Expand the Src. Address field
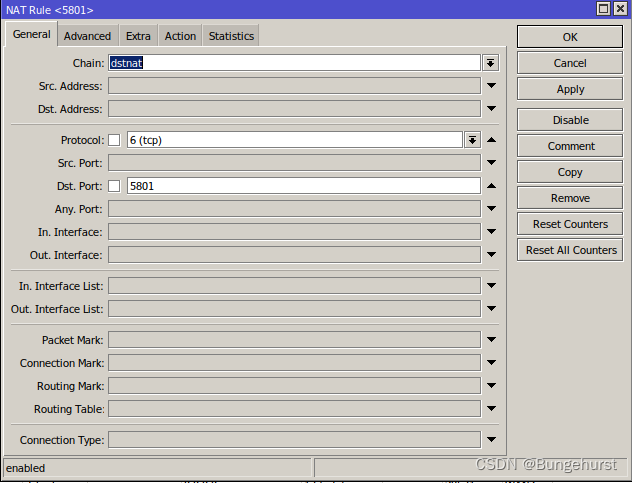 pyautogui.click(x=491, y=85)
